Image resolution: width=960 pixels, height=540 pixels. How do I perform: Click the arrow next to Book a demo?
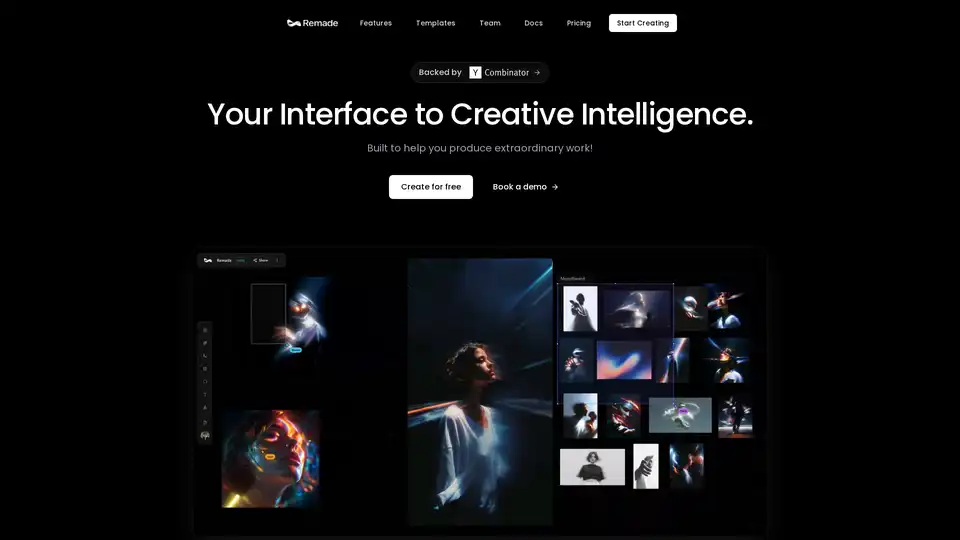[x=555, y=187]
